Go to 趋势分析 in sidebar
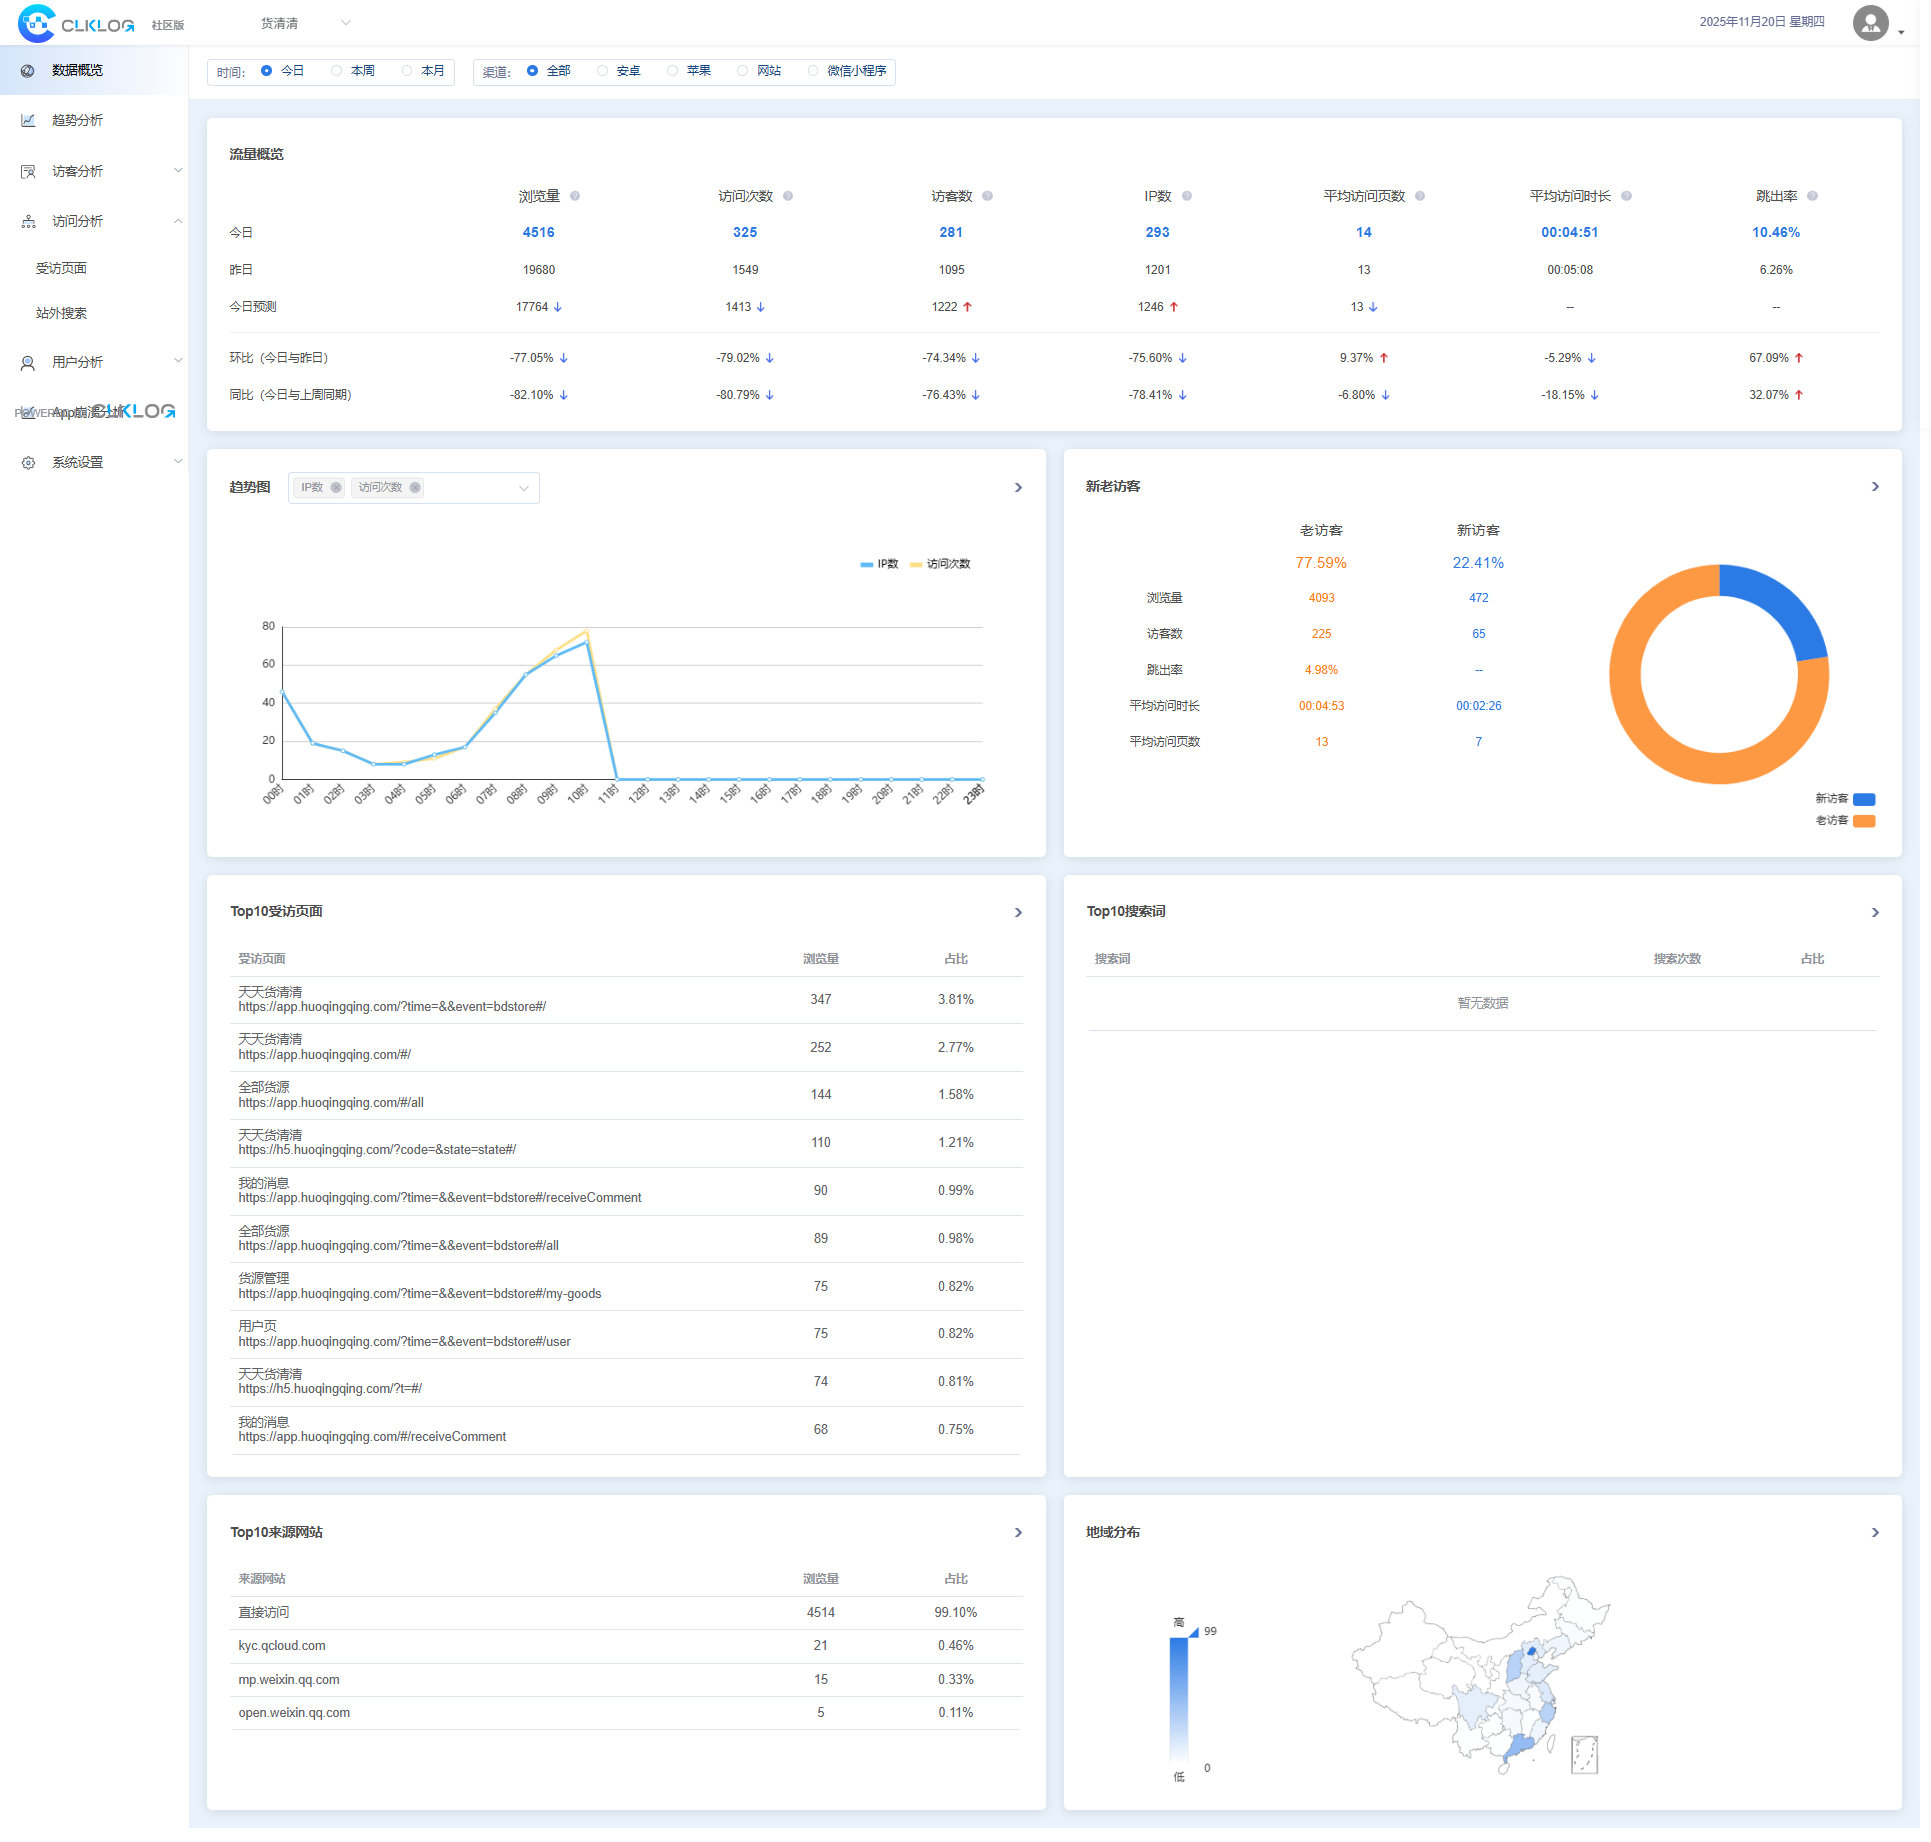 point(78,120)
